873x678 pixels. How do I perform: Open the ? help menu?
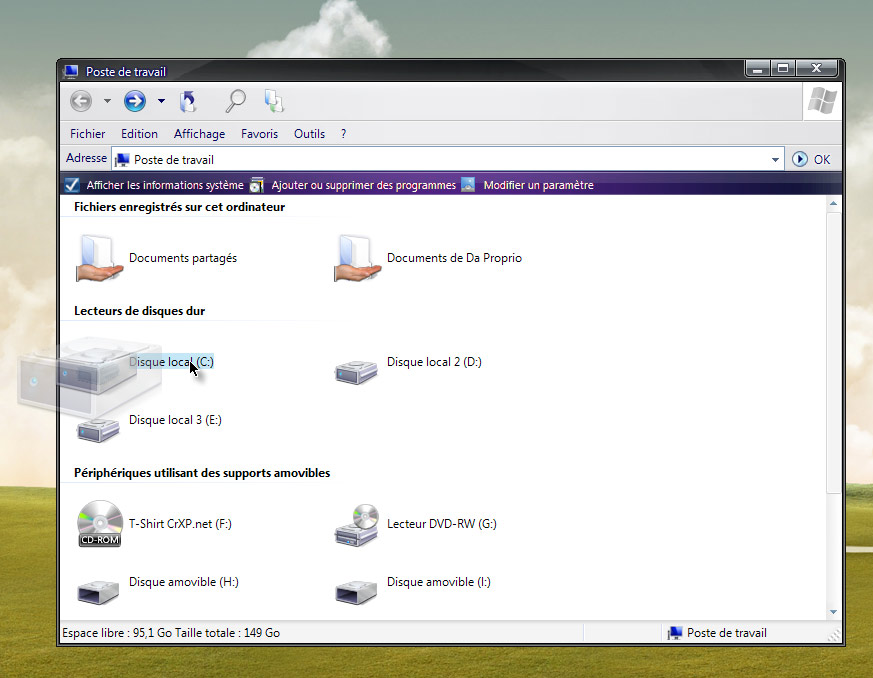click(x=344, y=134)
